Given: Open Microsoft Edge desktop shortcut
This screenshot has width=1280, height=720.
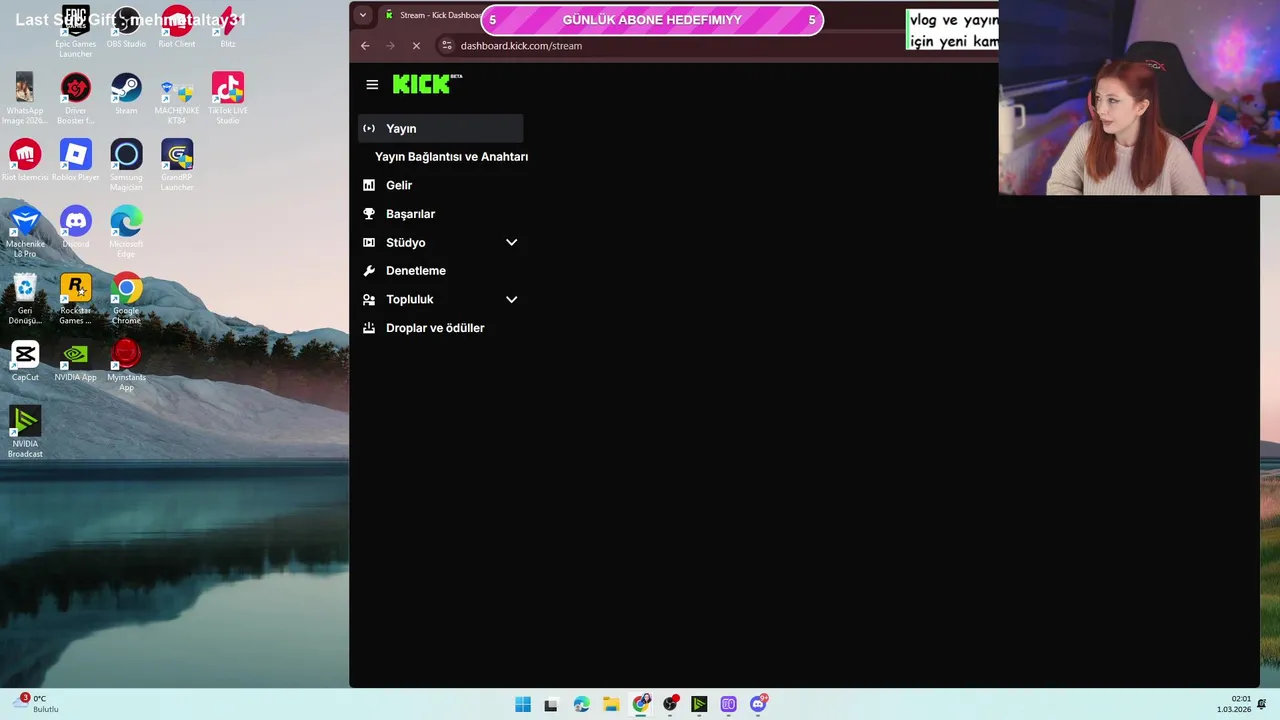Looking at the screenshot, I should 126,232.
